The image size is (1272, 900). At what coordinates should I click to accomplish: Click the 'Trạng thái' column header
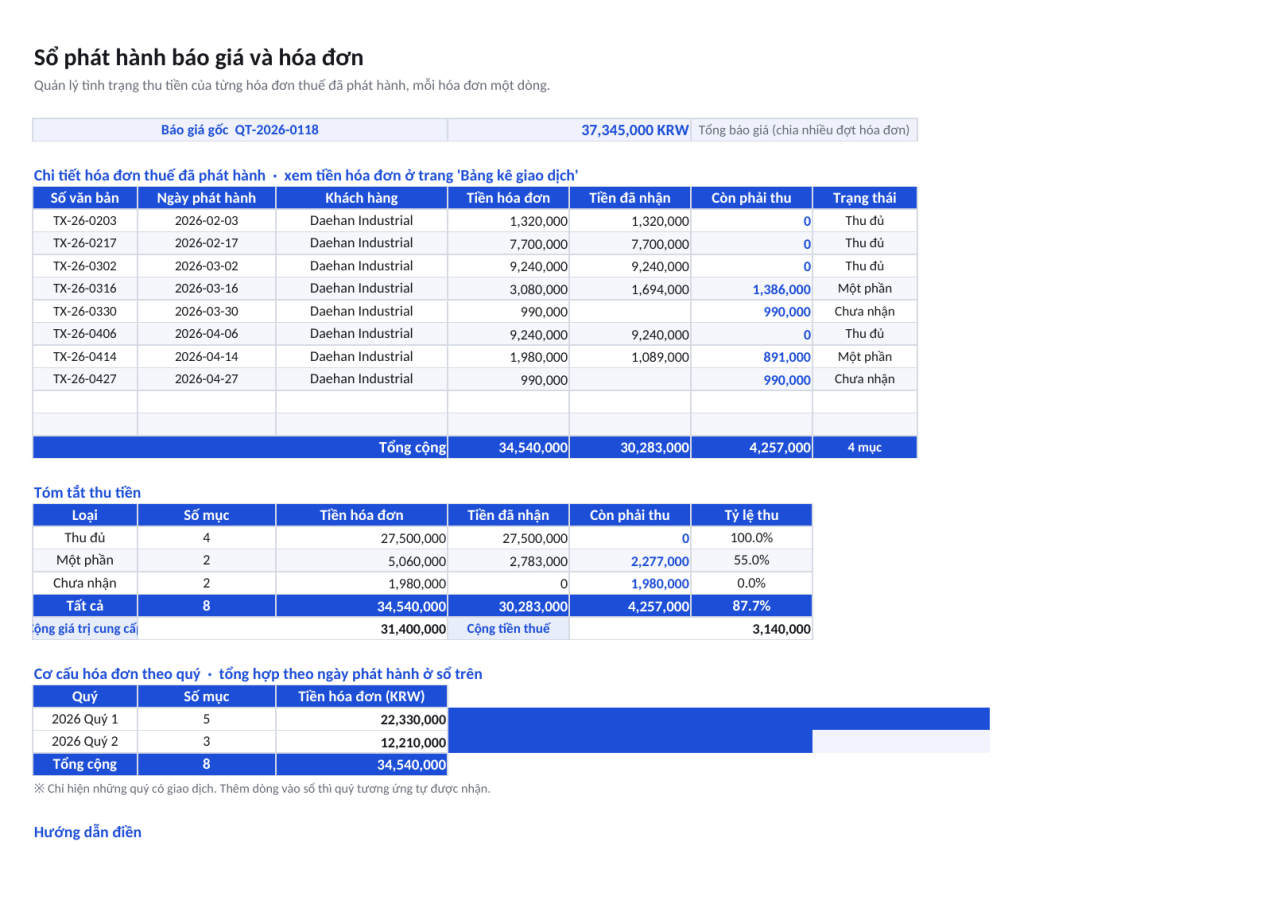tap(864, 198)
